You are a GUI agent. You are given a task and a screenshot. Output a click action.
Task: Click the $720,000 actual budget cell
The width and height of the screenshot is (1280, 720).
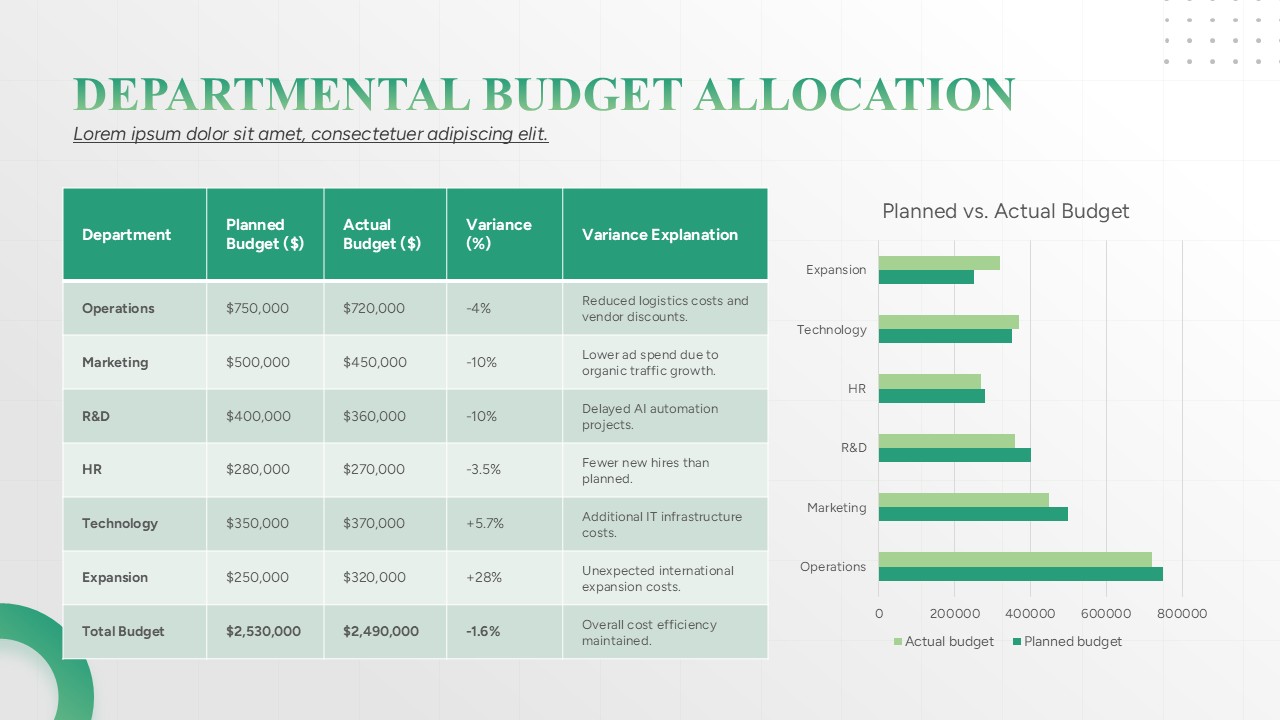tap(385, 308)
